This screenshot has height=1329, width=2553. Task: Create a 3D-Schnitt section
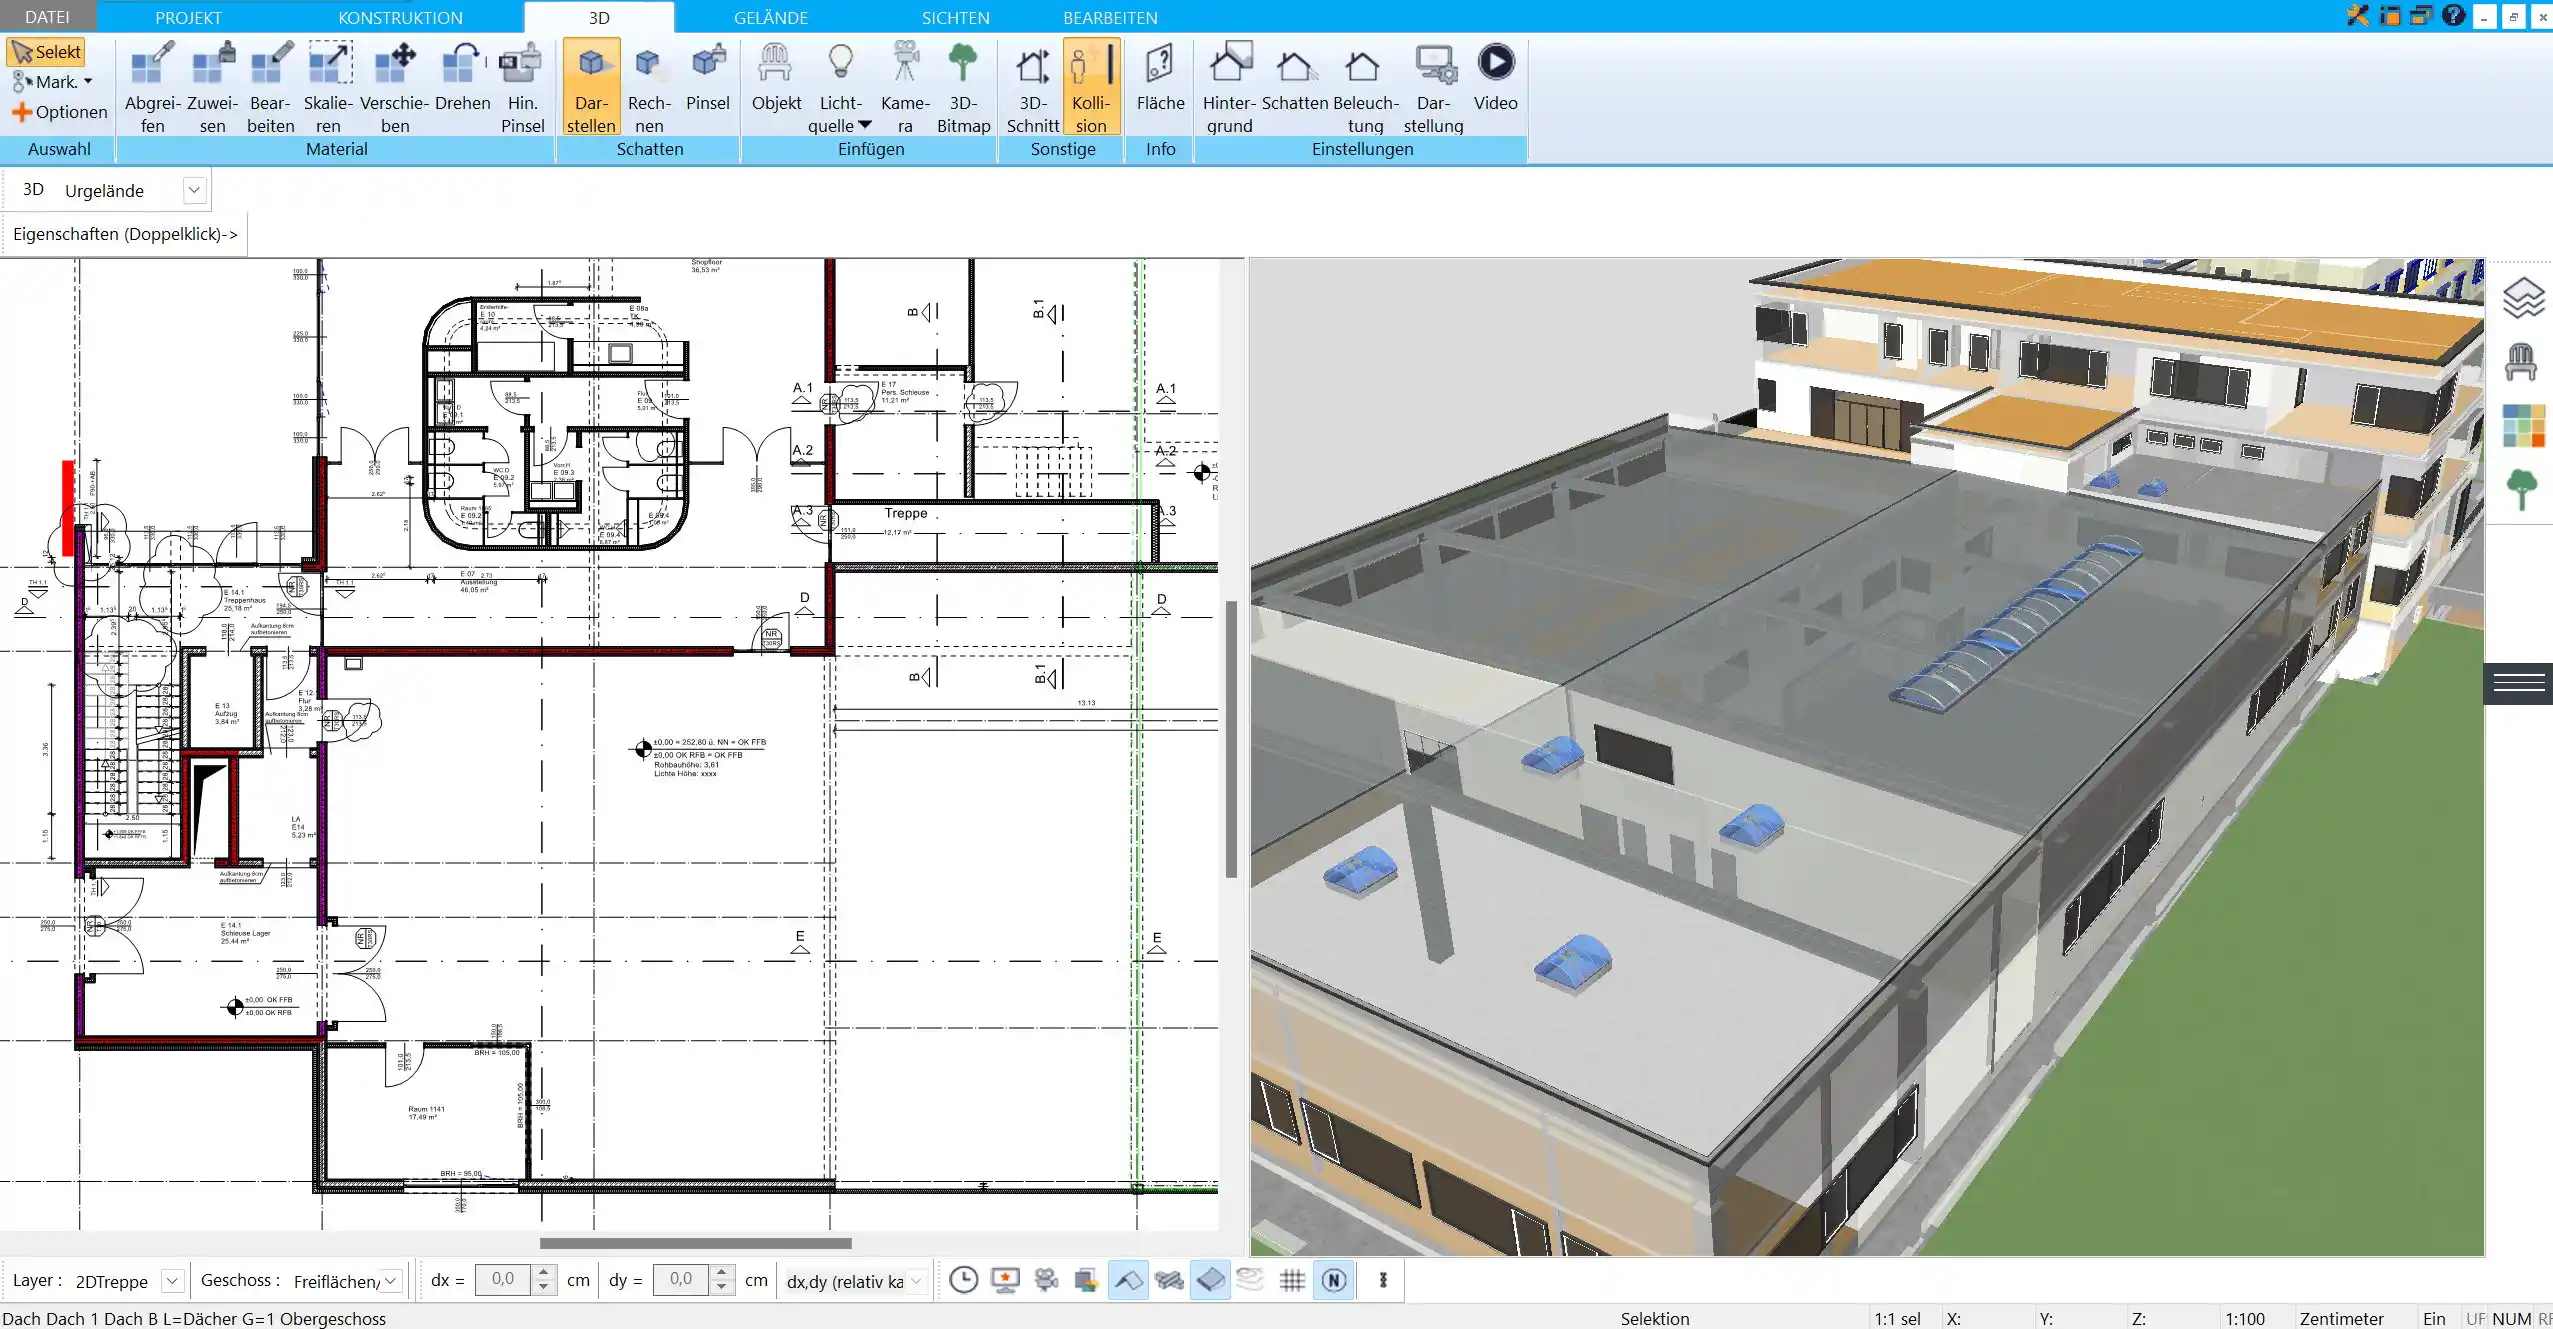[x=1033, y=88]
